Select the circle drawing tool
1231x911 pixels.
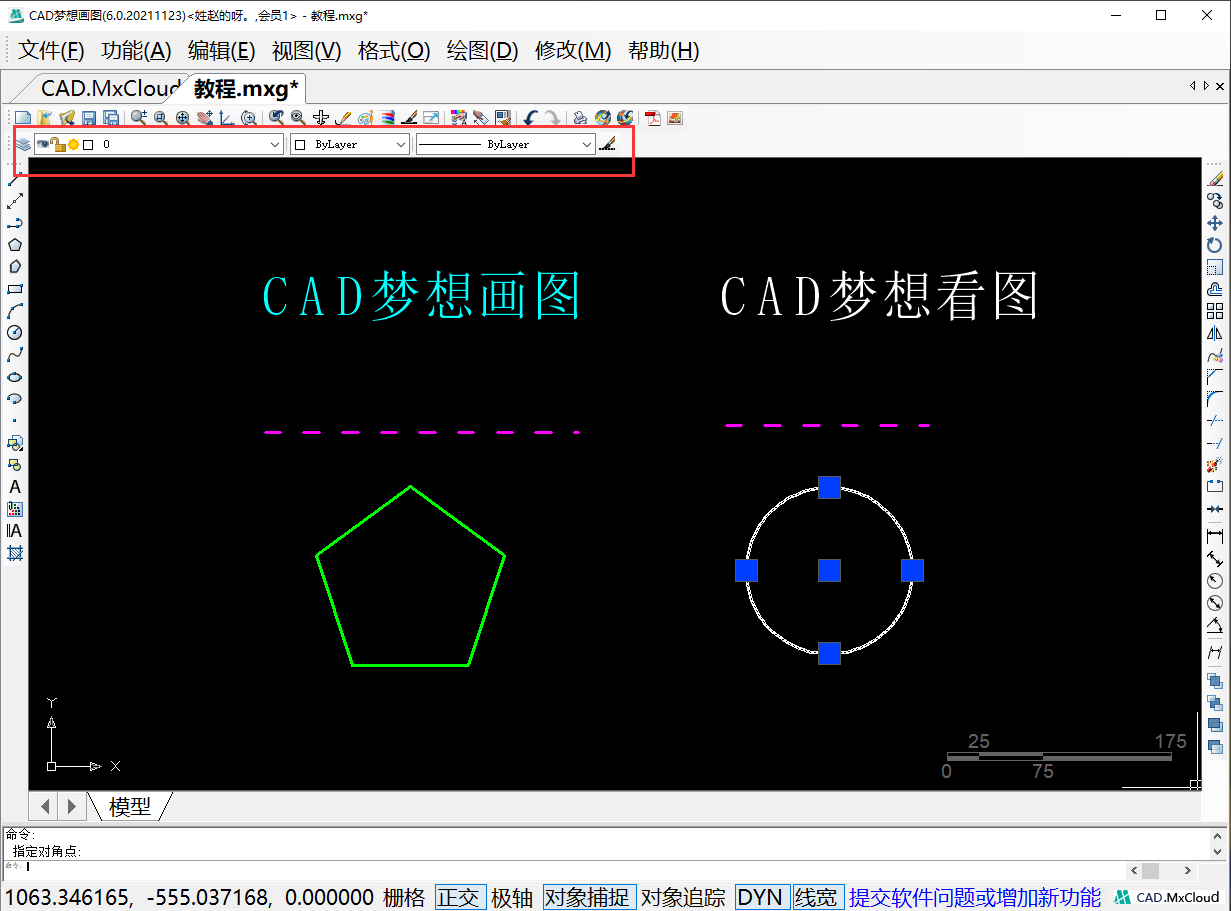point(15,333)
